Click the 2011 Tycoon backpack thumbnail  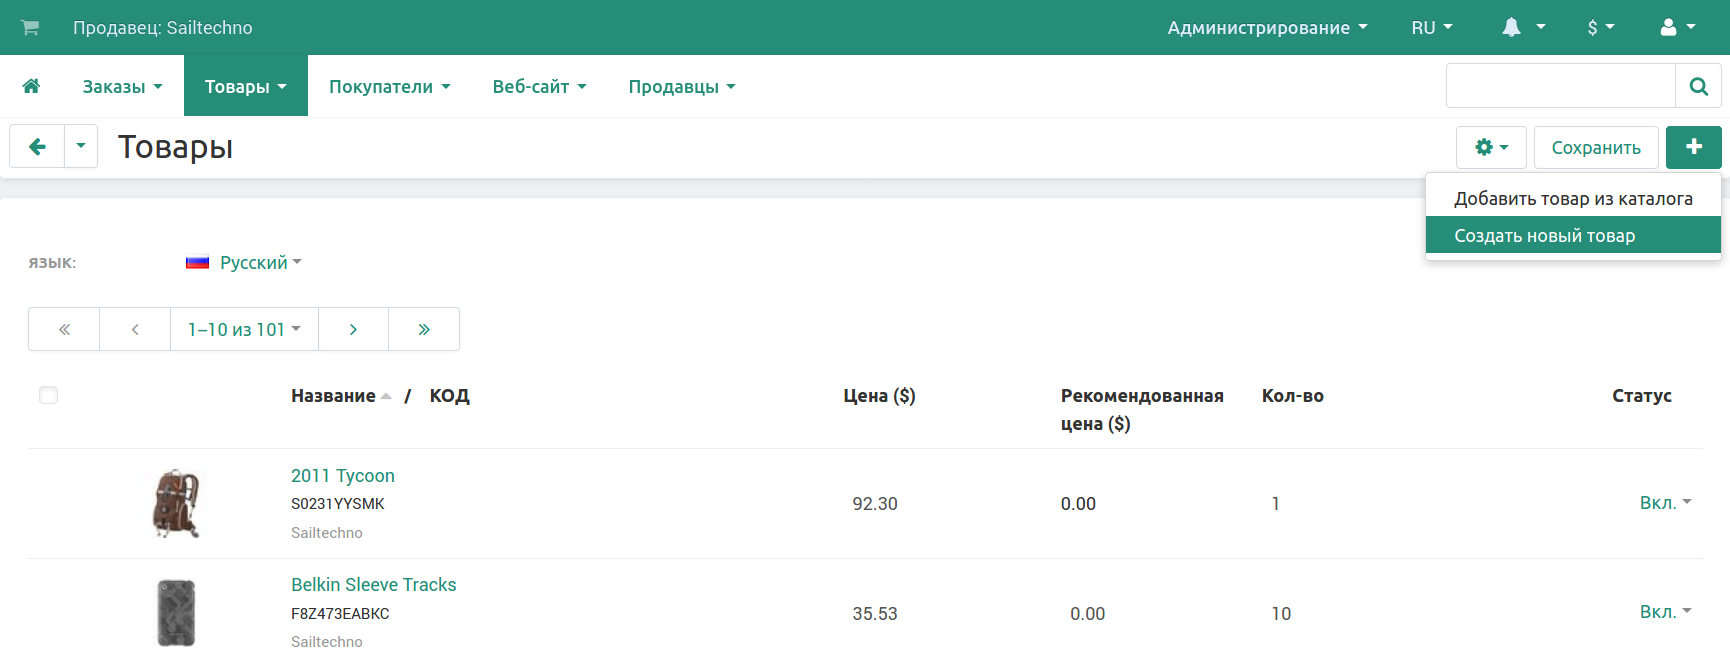176,503
